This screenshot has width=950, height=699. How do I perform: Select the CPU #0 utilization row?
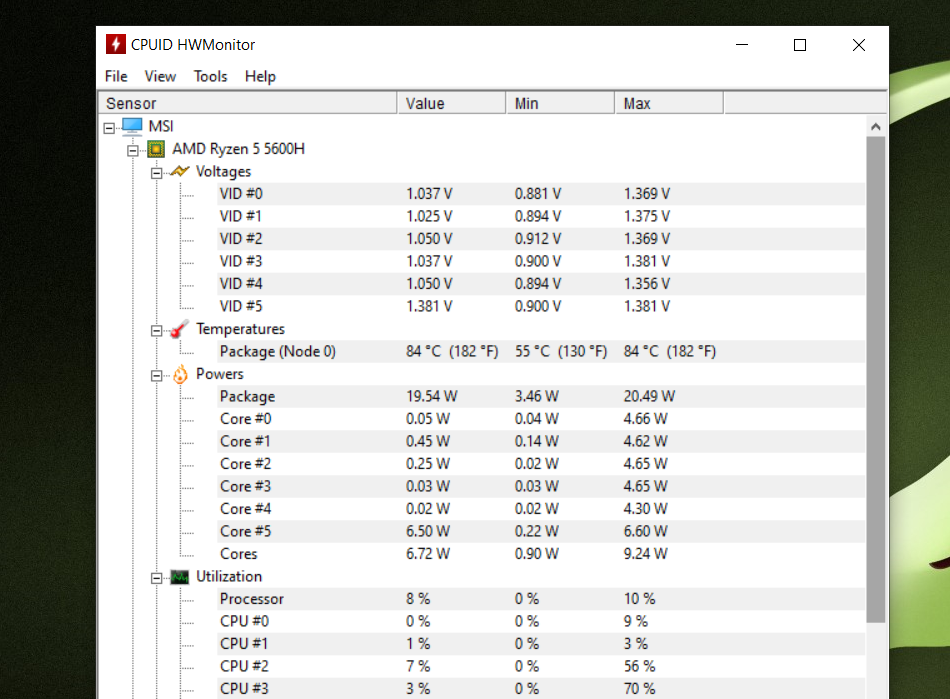(x=541, y=621)
